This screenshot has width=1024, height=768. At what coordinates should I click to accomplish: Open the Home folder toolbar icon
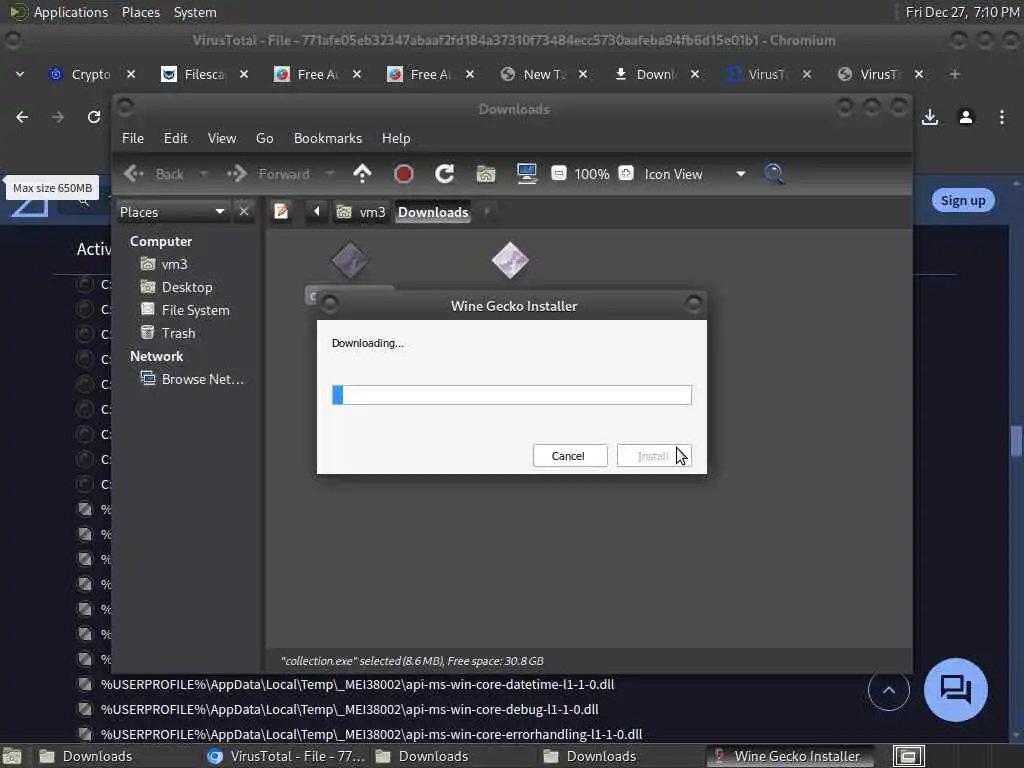point(486,174)
